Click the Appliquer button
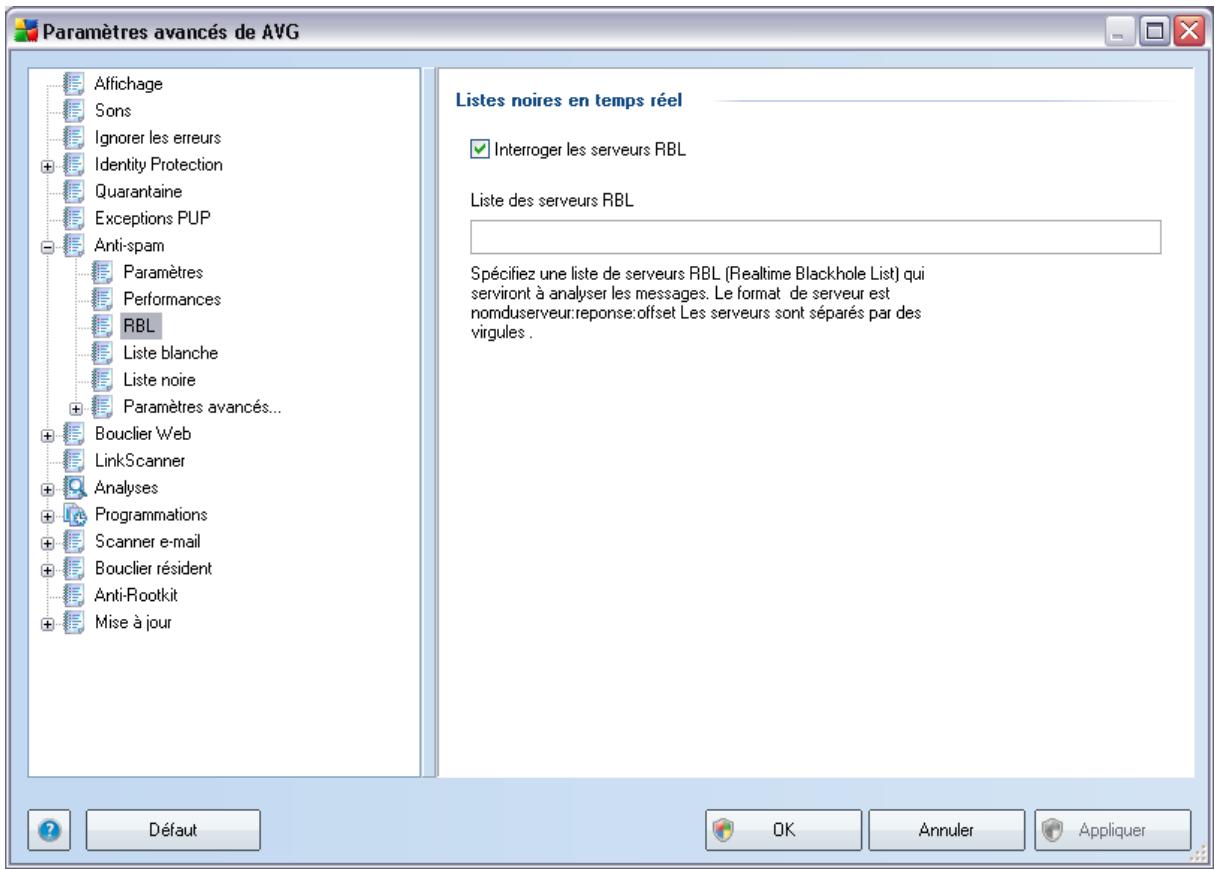The height and width of the screenshot is (870, 1215). [1113, 829]
